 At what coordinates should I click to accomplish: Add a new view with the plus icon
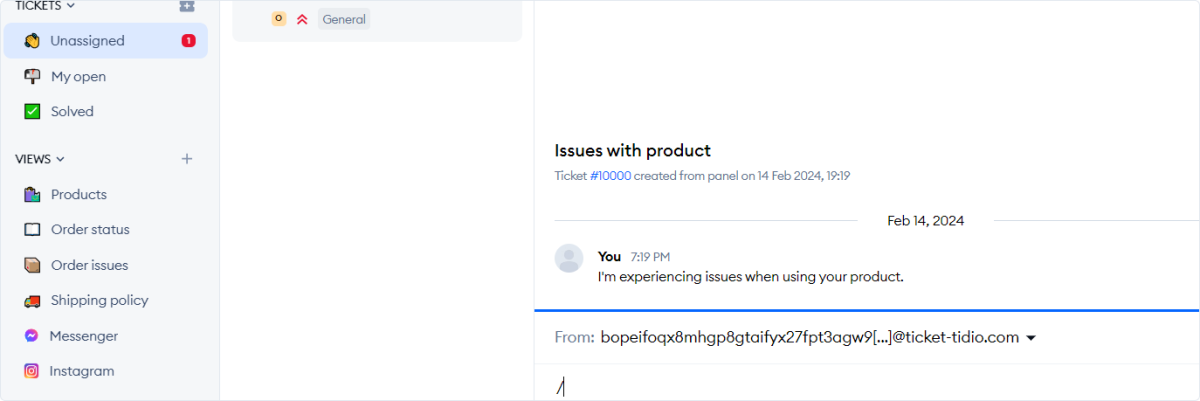pyautogui.click(x=187, y=159)
